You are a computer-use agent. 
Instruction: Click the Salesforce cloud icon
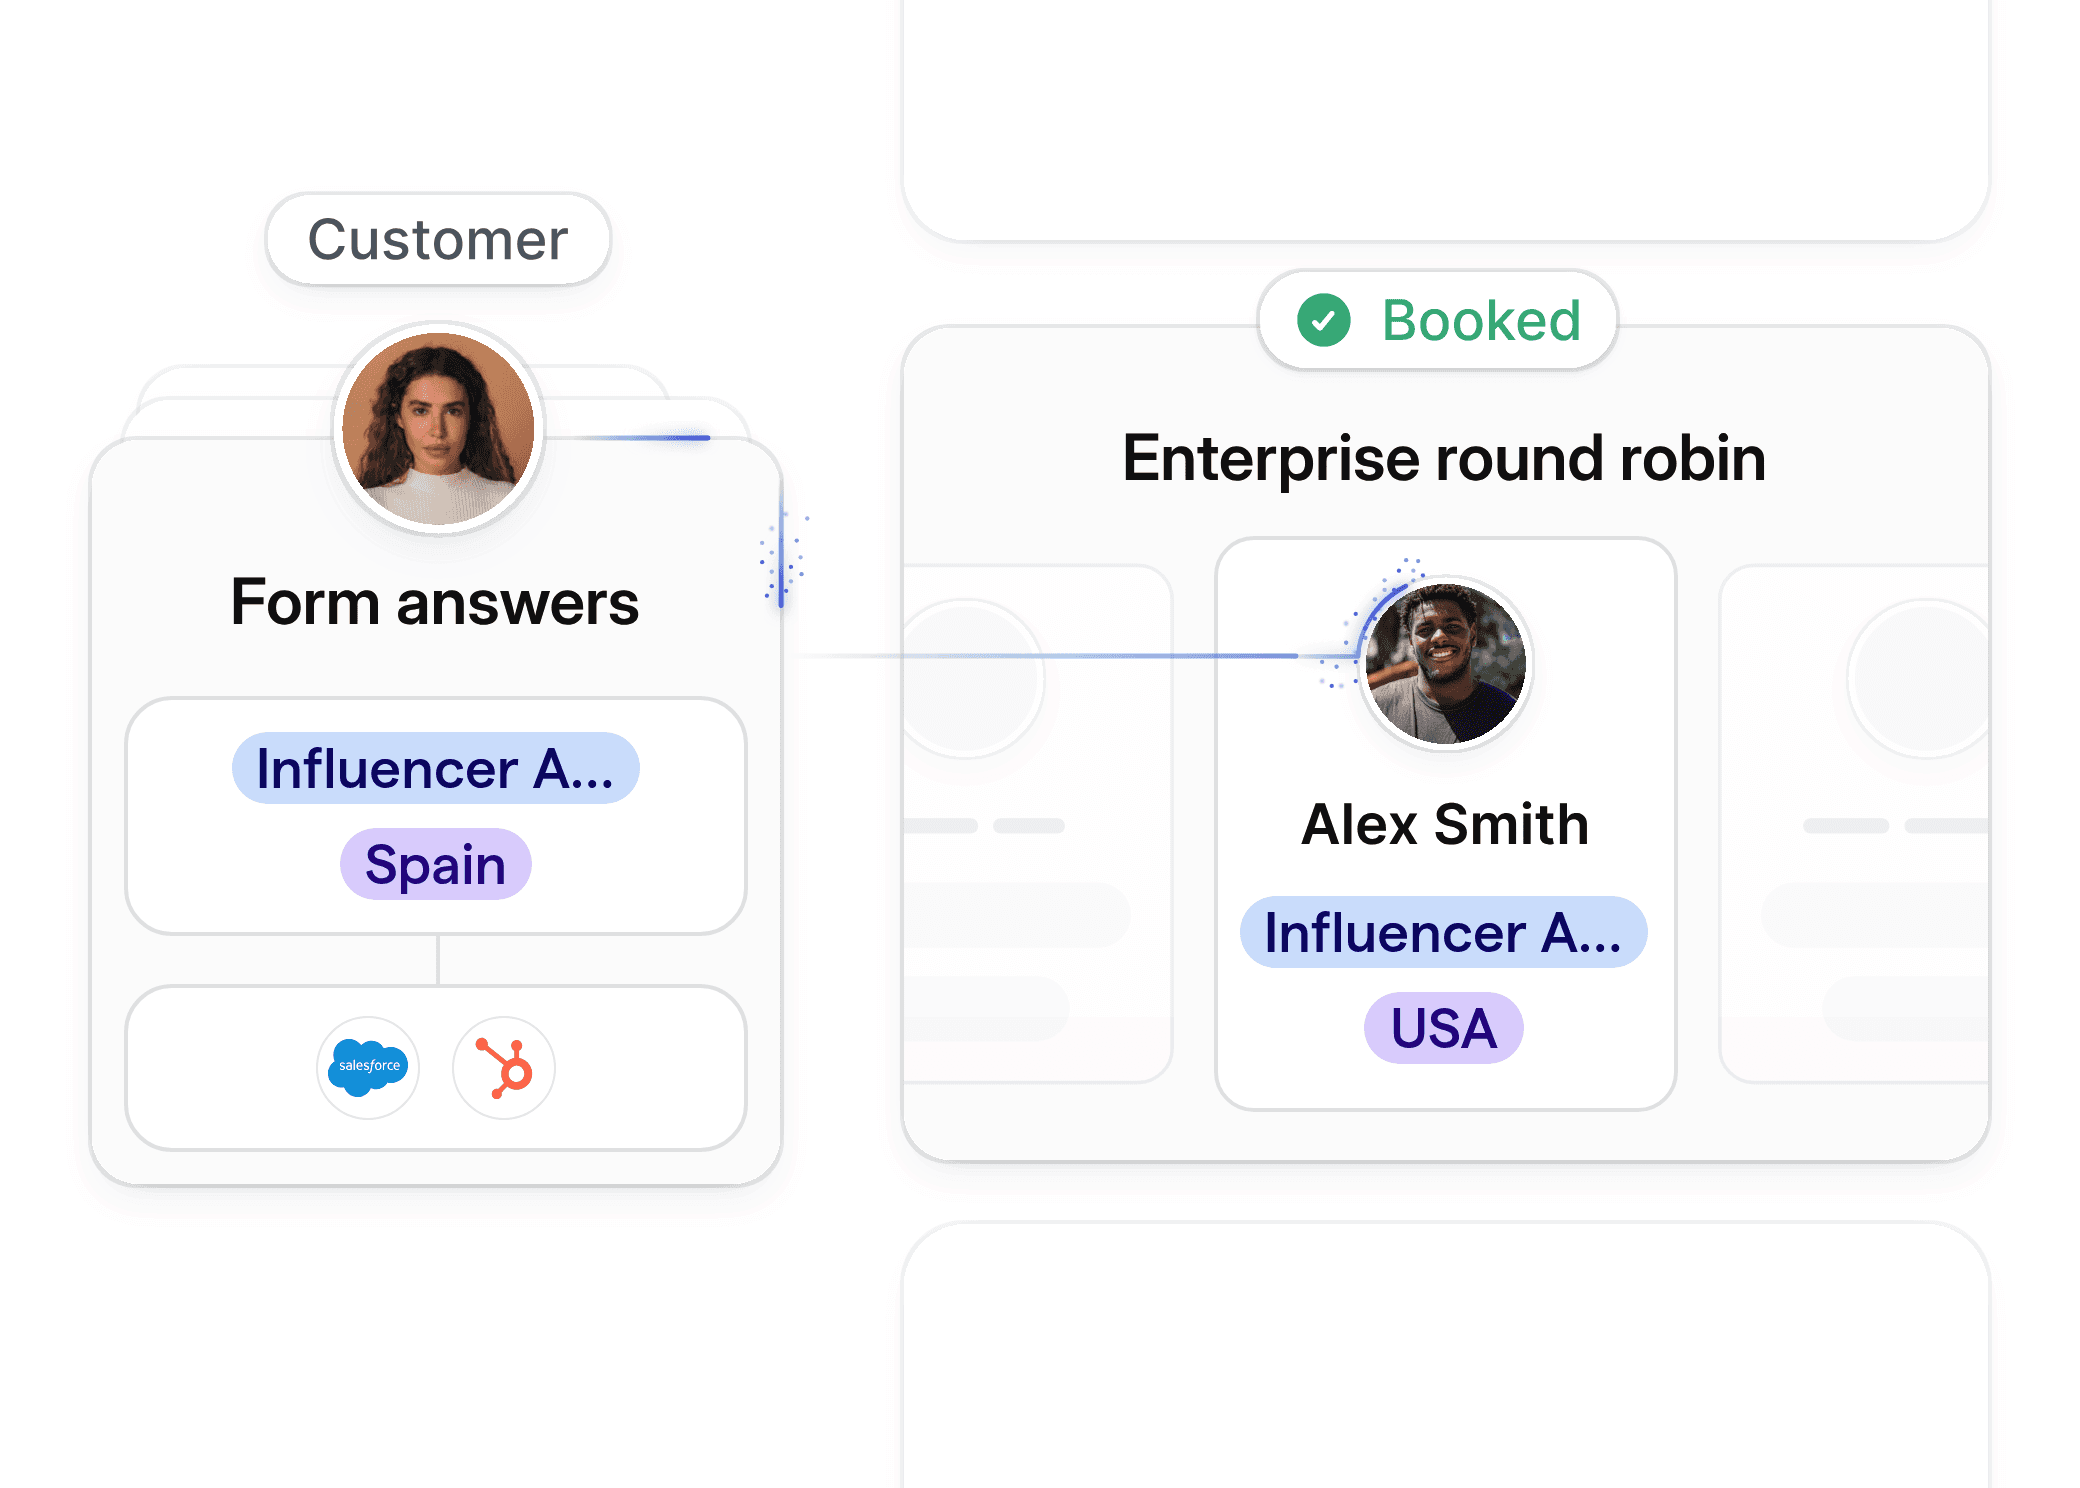click(368, 1068)
